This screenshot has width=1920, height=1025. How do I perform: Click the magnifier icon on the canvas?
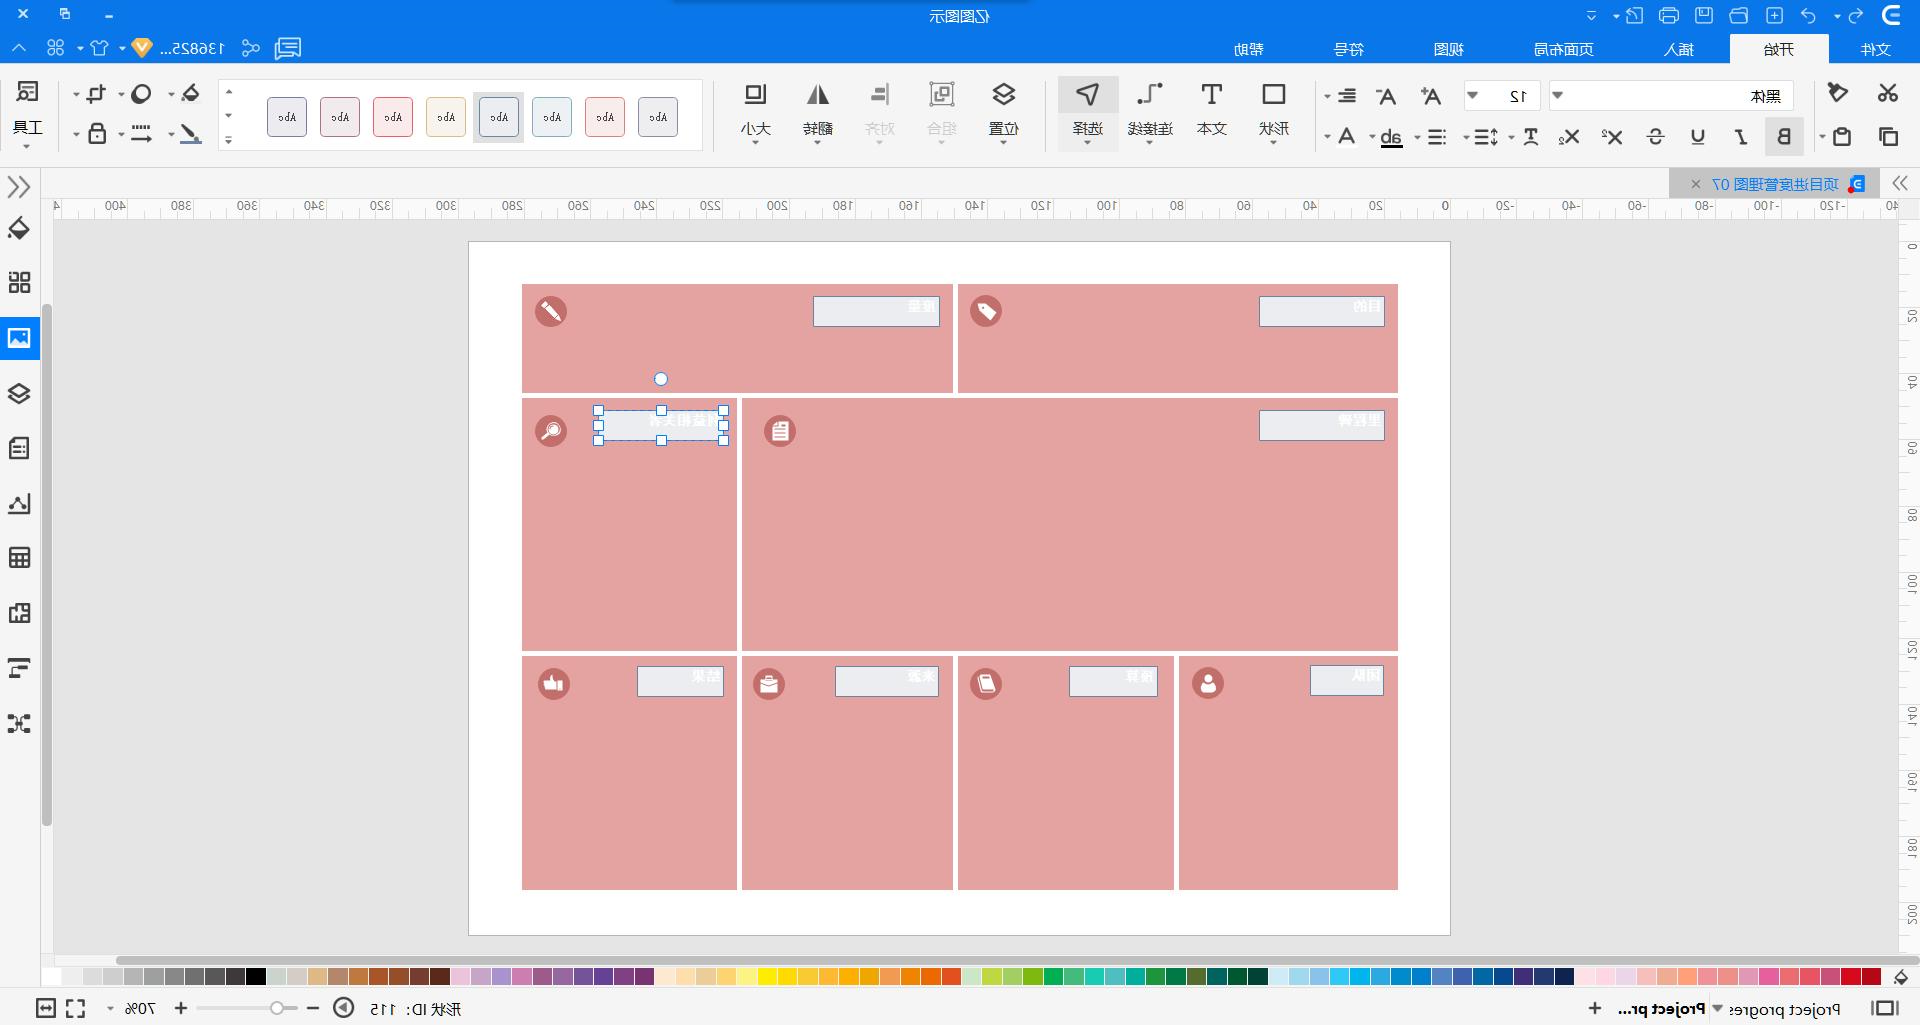coord(550,430)
